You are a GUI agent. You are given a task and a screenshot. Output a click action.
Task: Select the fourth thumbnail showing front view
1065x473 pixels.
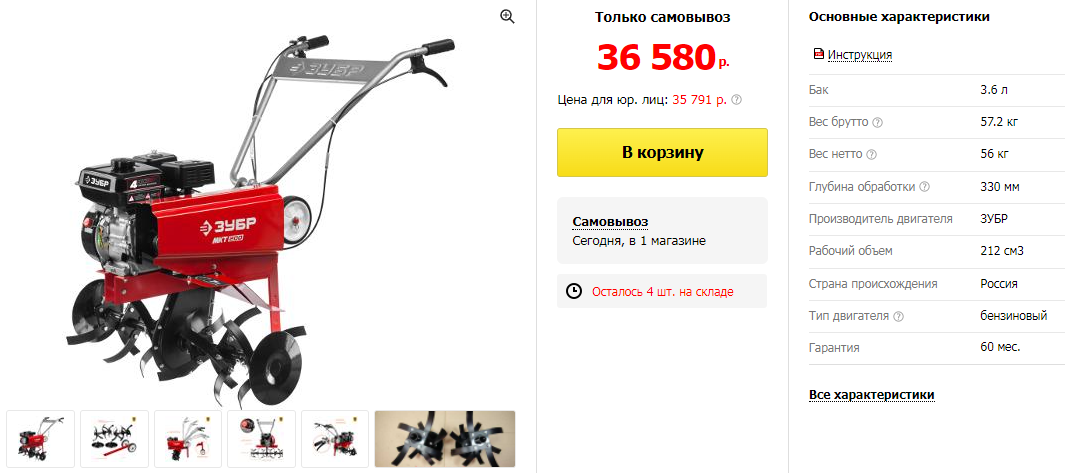tap(261, 439)
